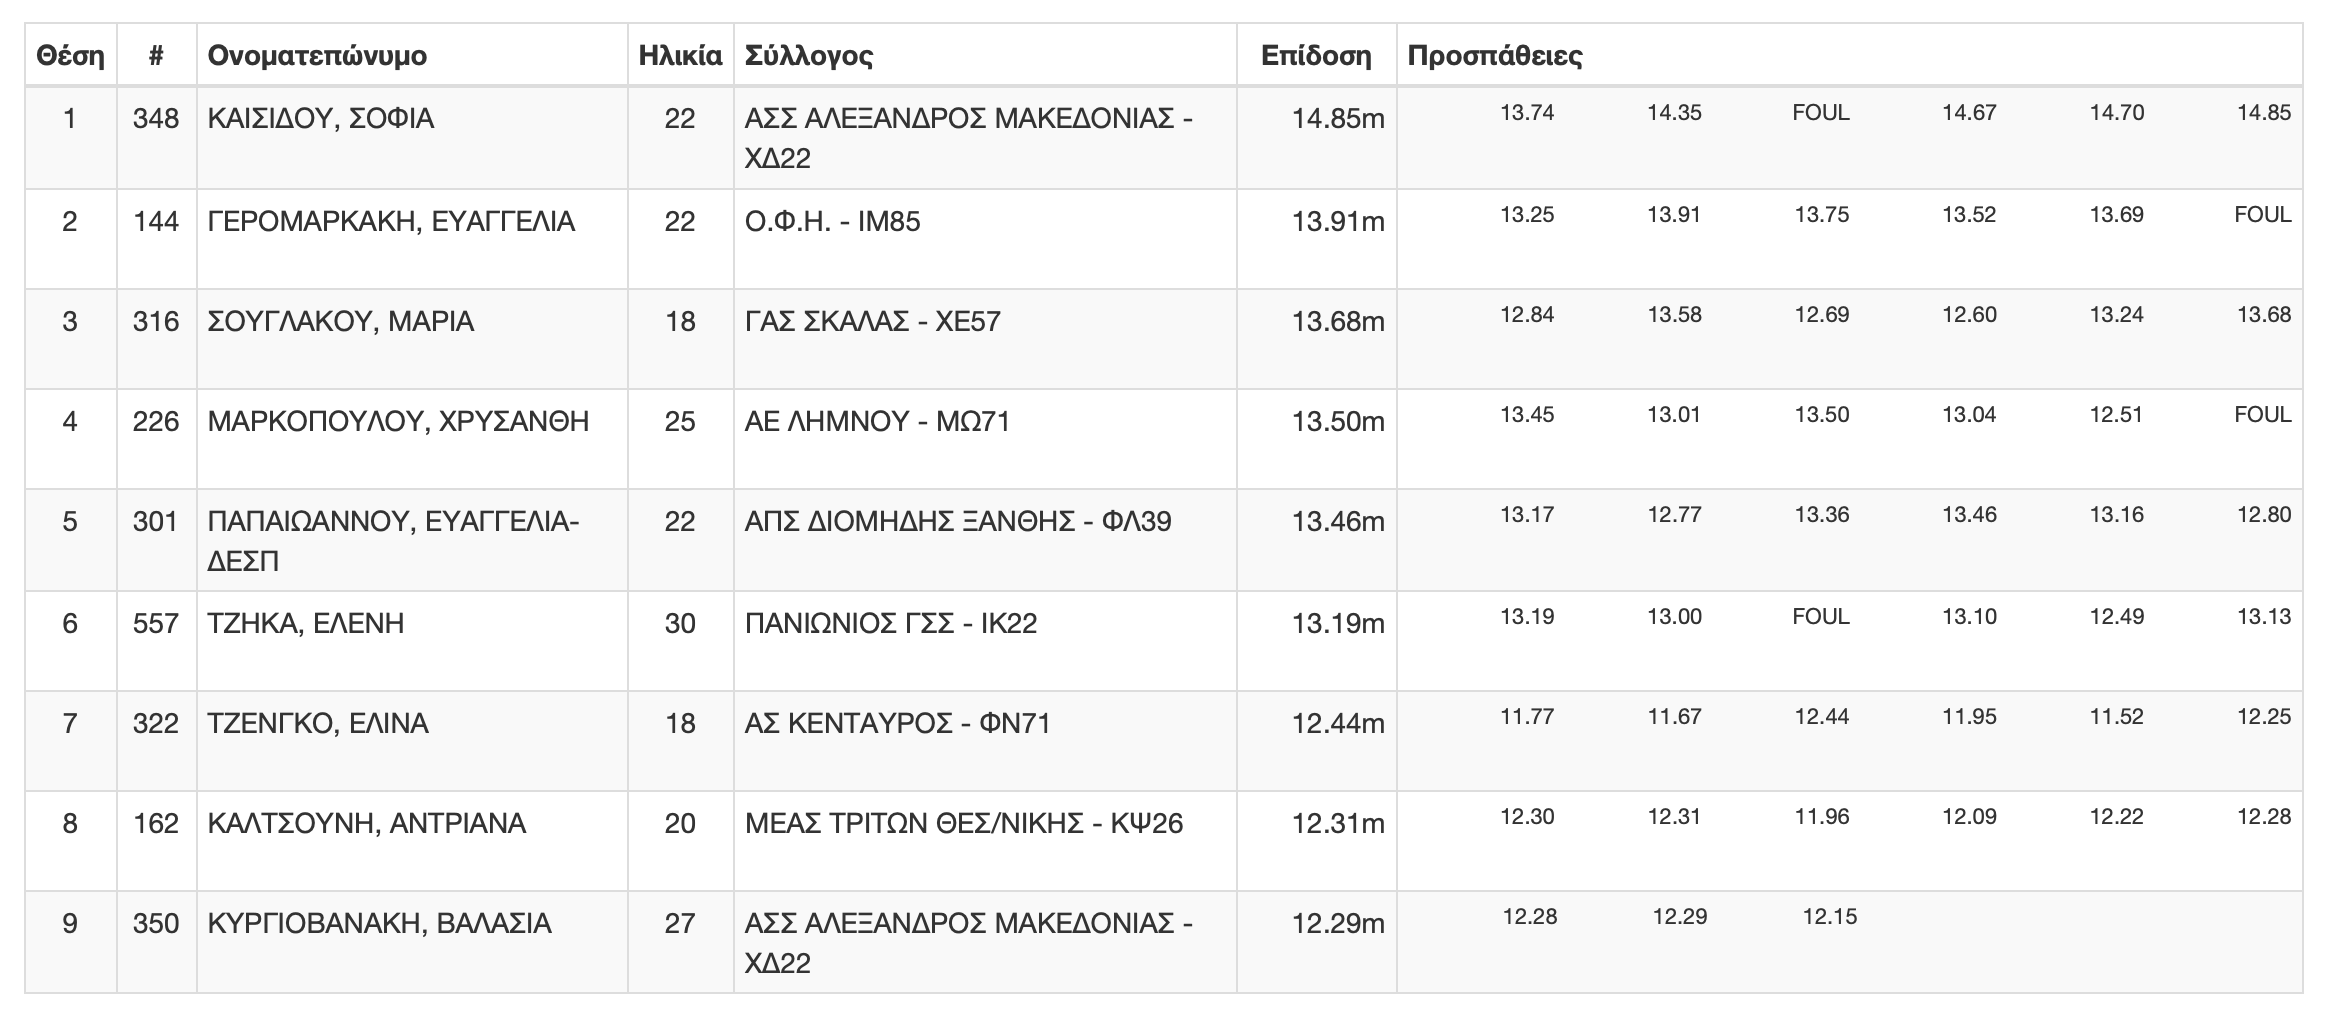Image resolution: width=2334 pixels, height=1016 pixels.
Task: Select athlete ΤΖΕΝΓΚΟ, ΕΛΙΝΑ
Action: tap(318, 723)
